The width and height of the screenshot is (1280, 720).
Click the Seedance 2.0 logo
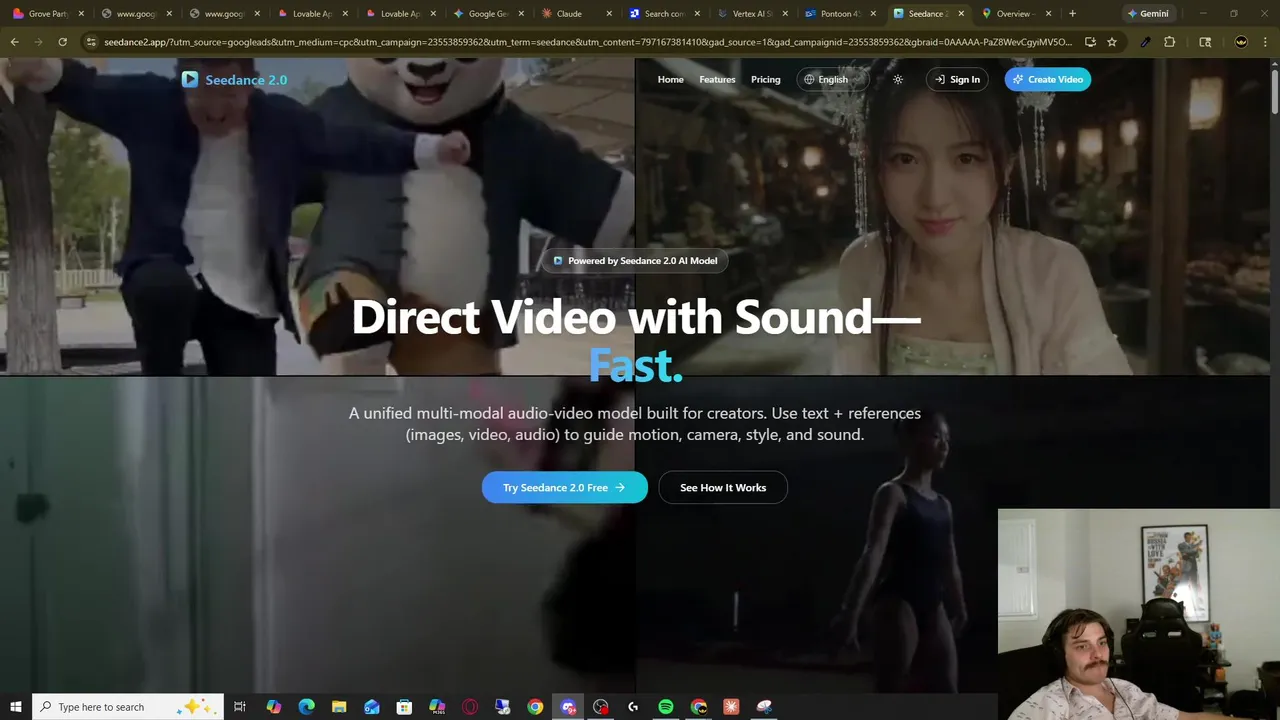(x=234, y=80)
